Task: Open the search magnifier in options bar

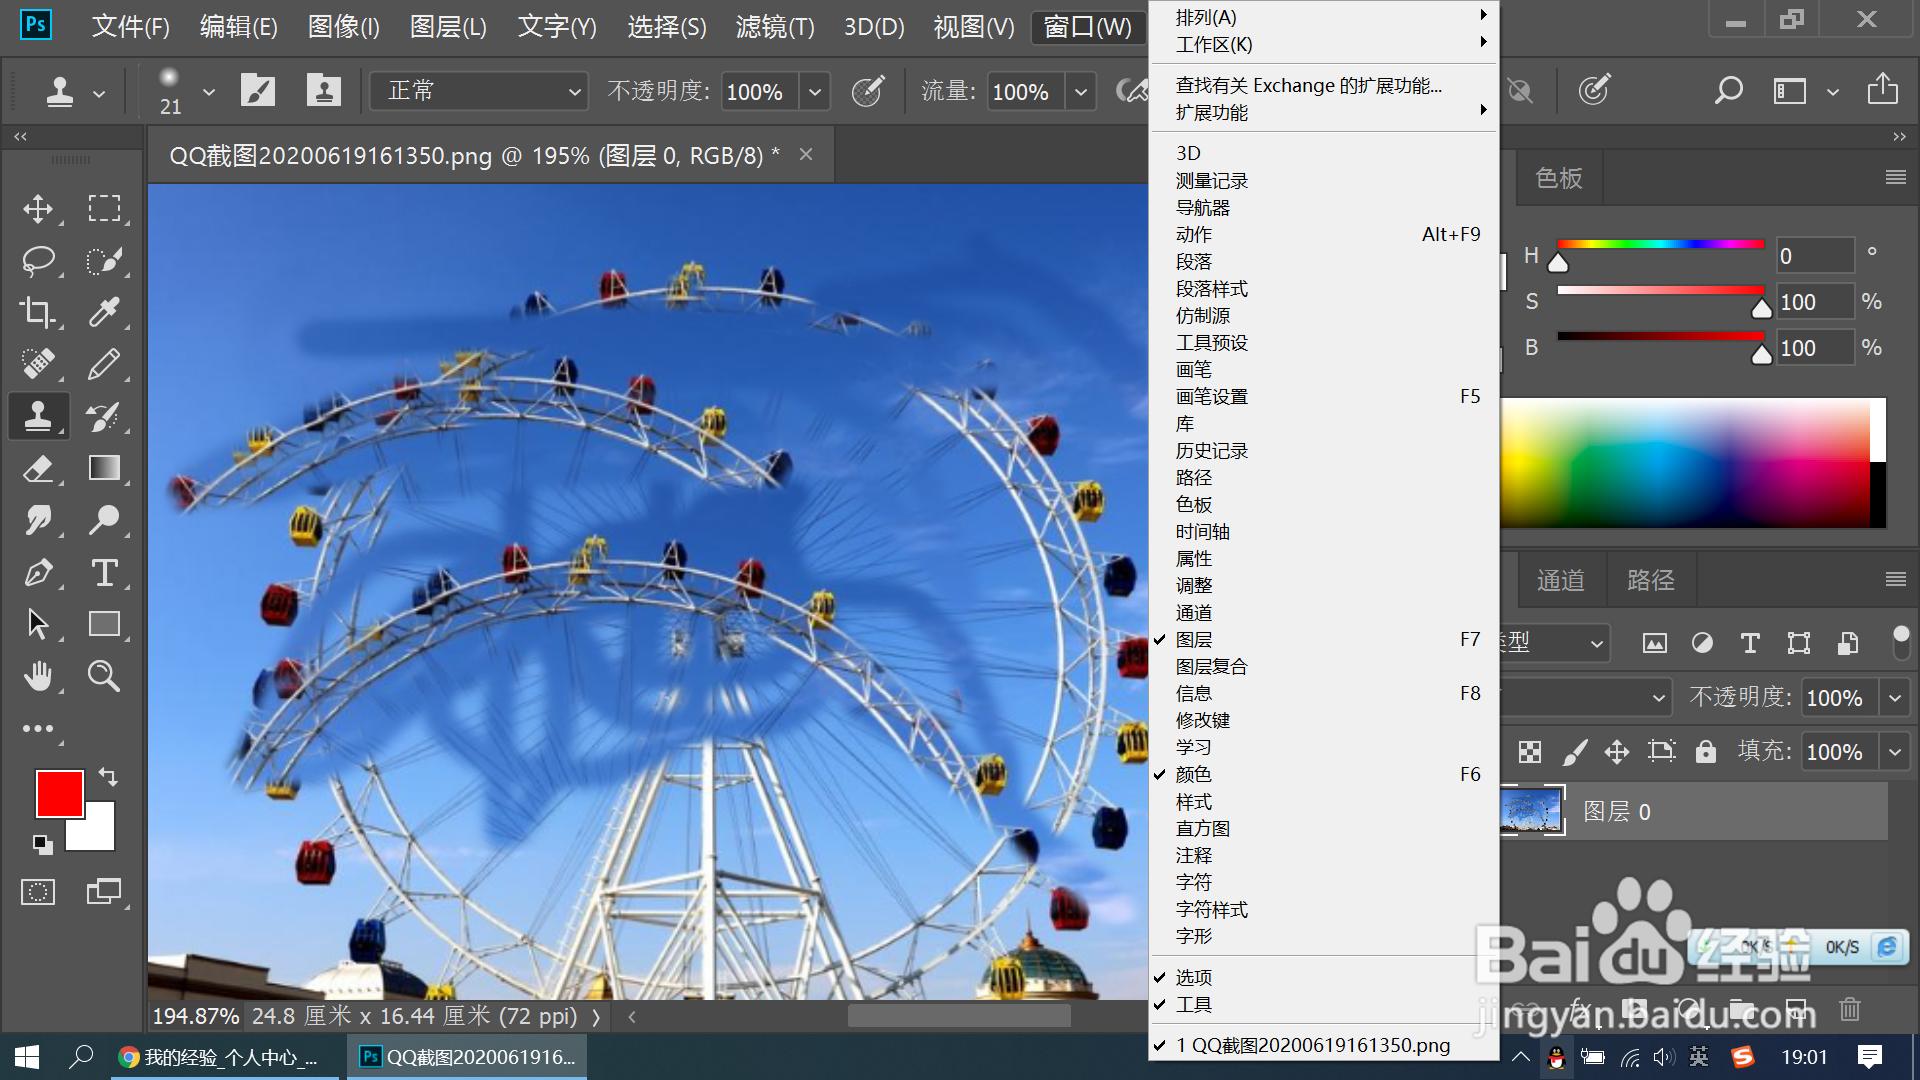Action: [1728, 91]
